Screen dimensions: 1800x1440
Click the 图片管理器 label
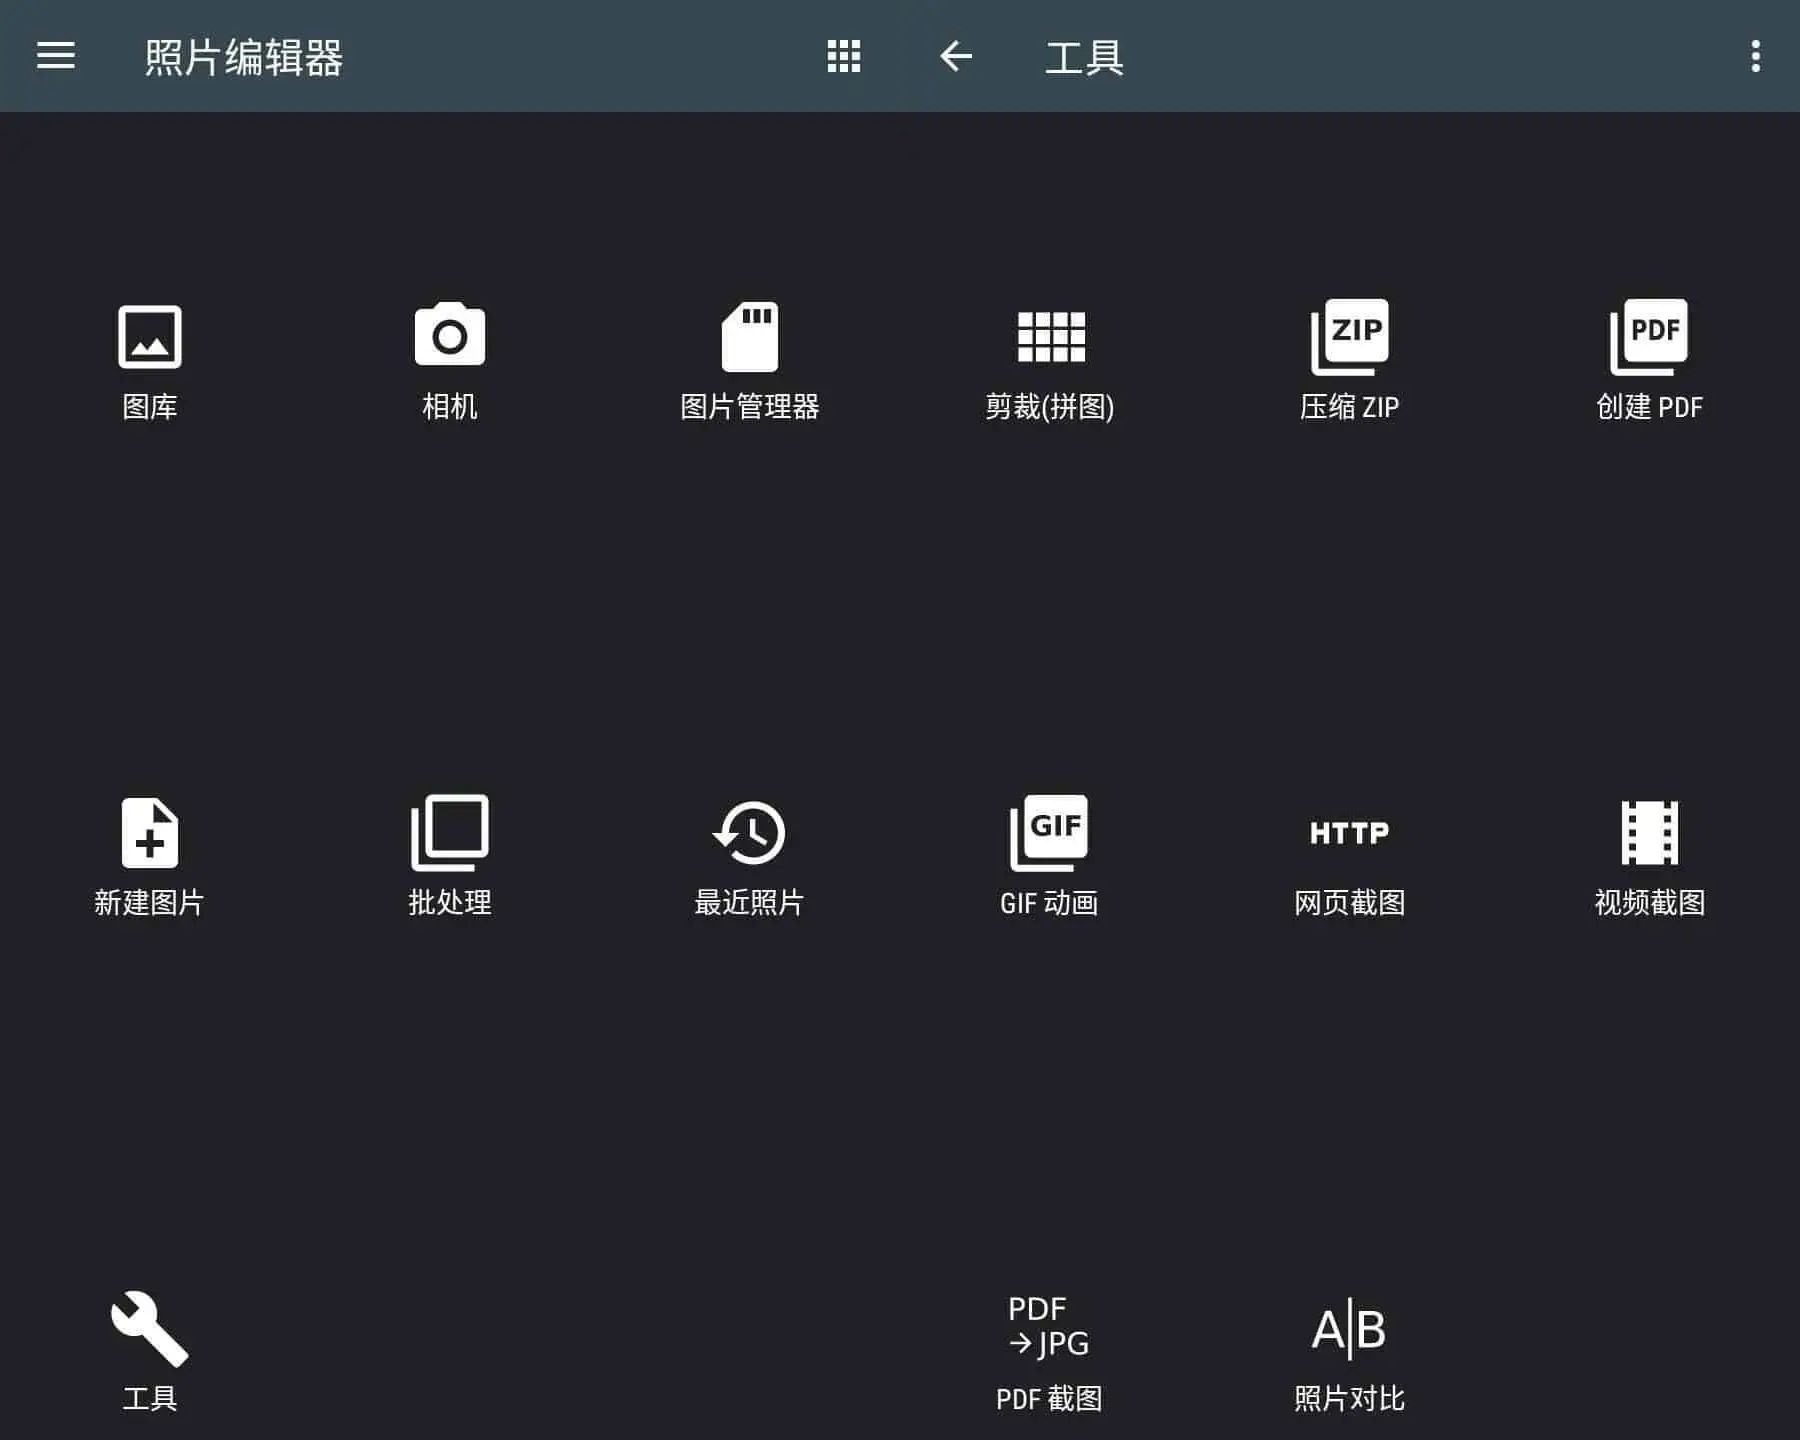750,406
